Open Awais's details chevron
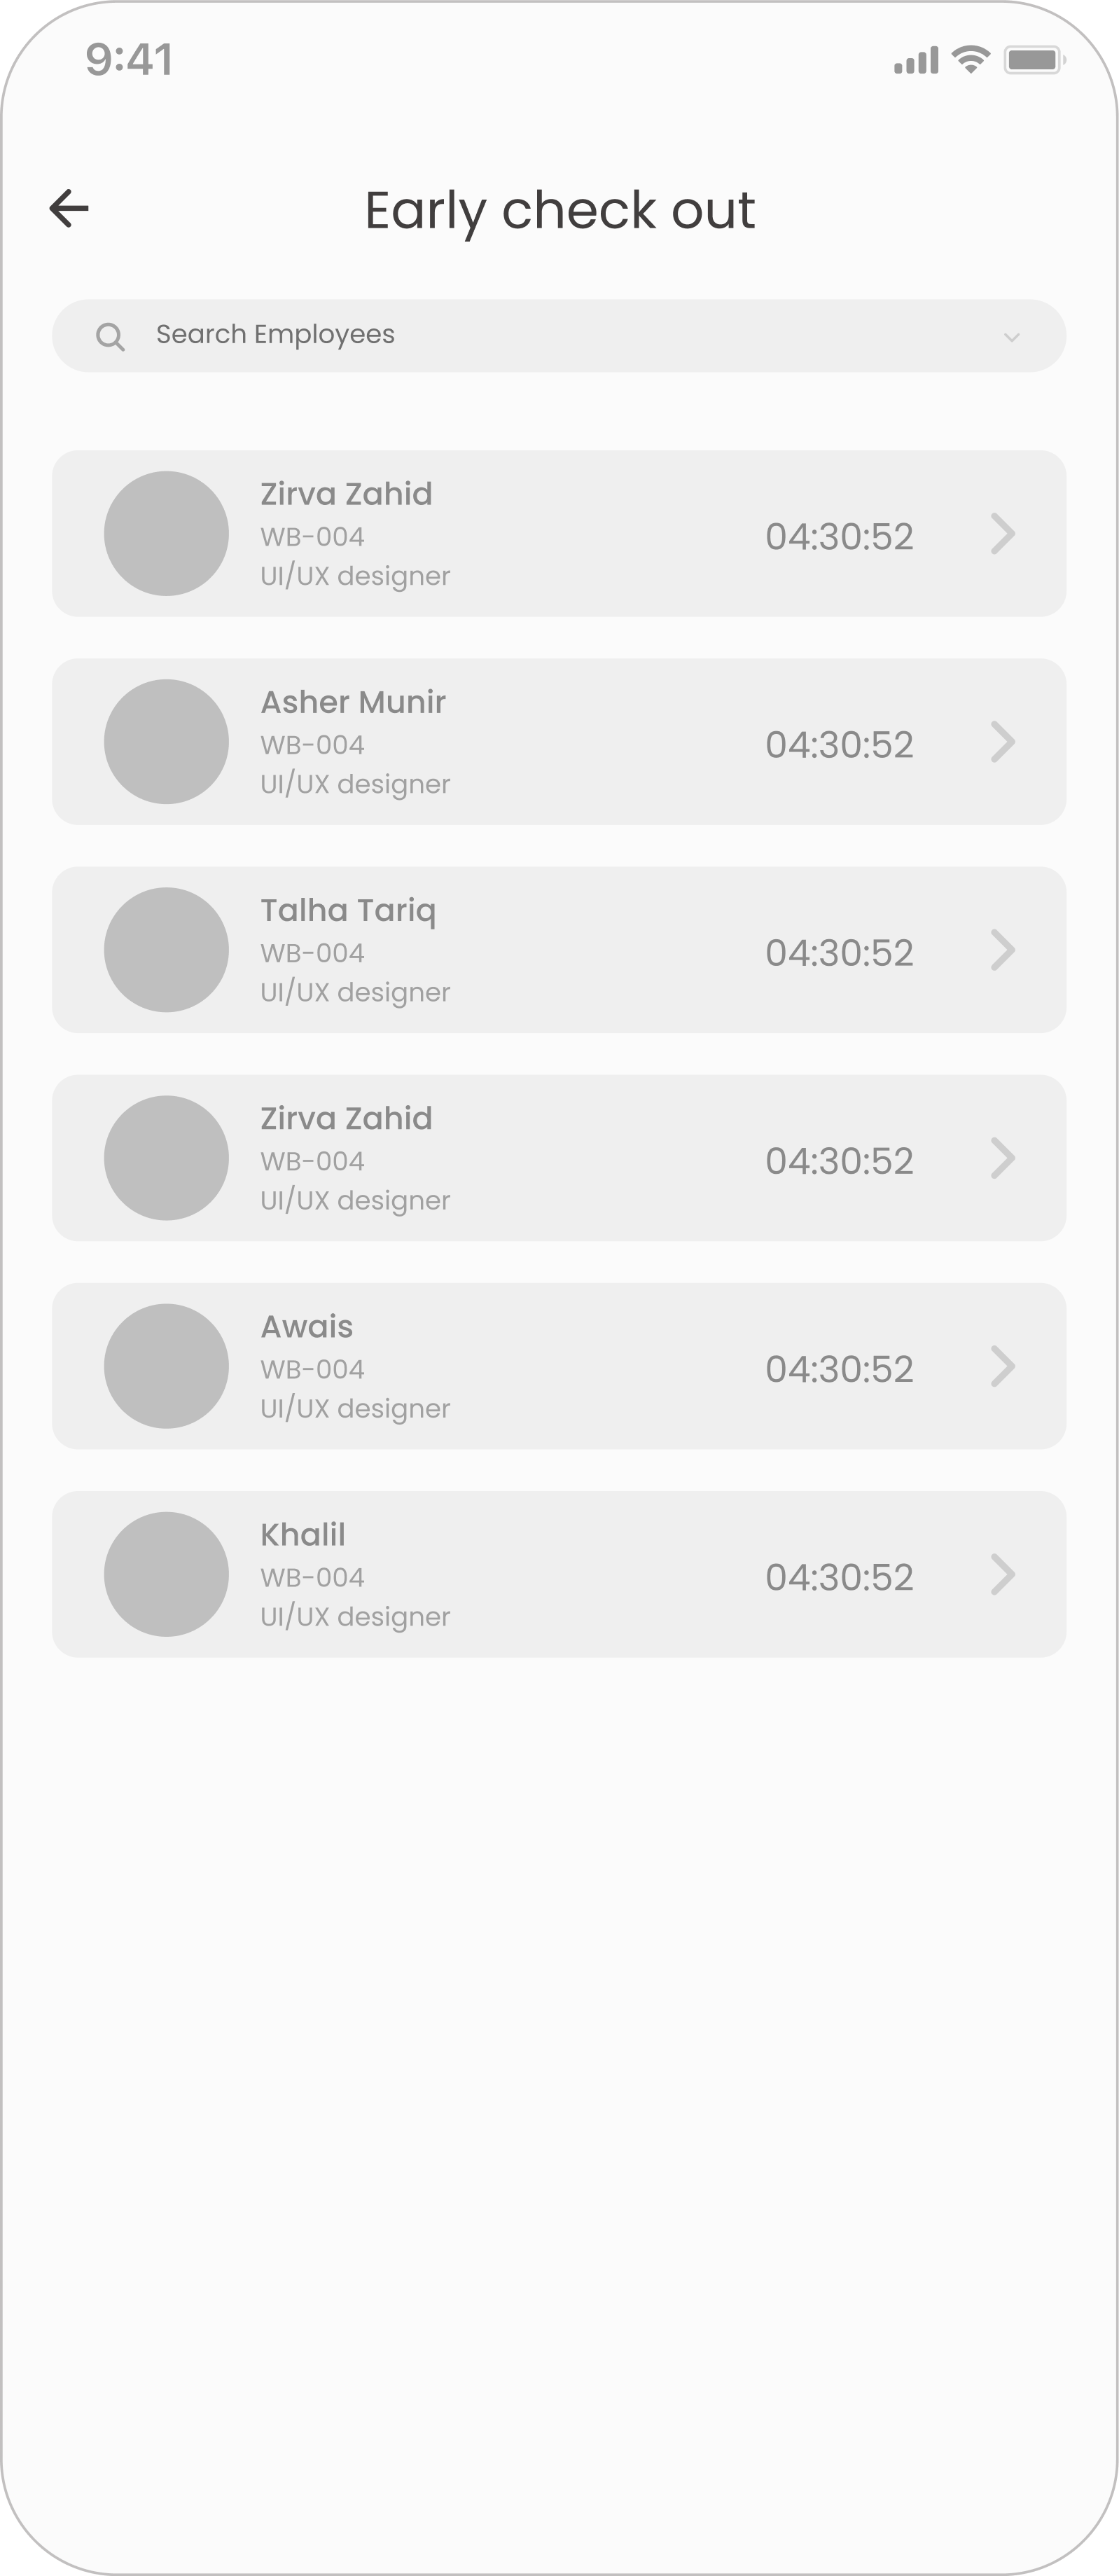The width and height of the screenshot is (1119, 2576). coord(1003,1366)
